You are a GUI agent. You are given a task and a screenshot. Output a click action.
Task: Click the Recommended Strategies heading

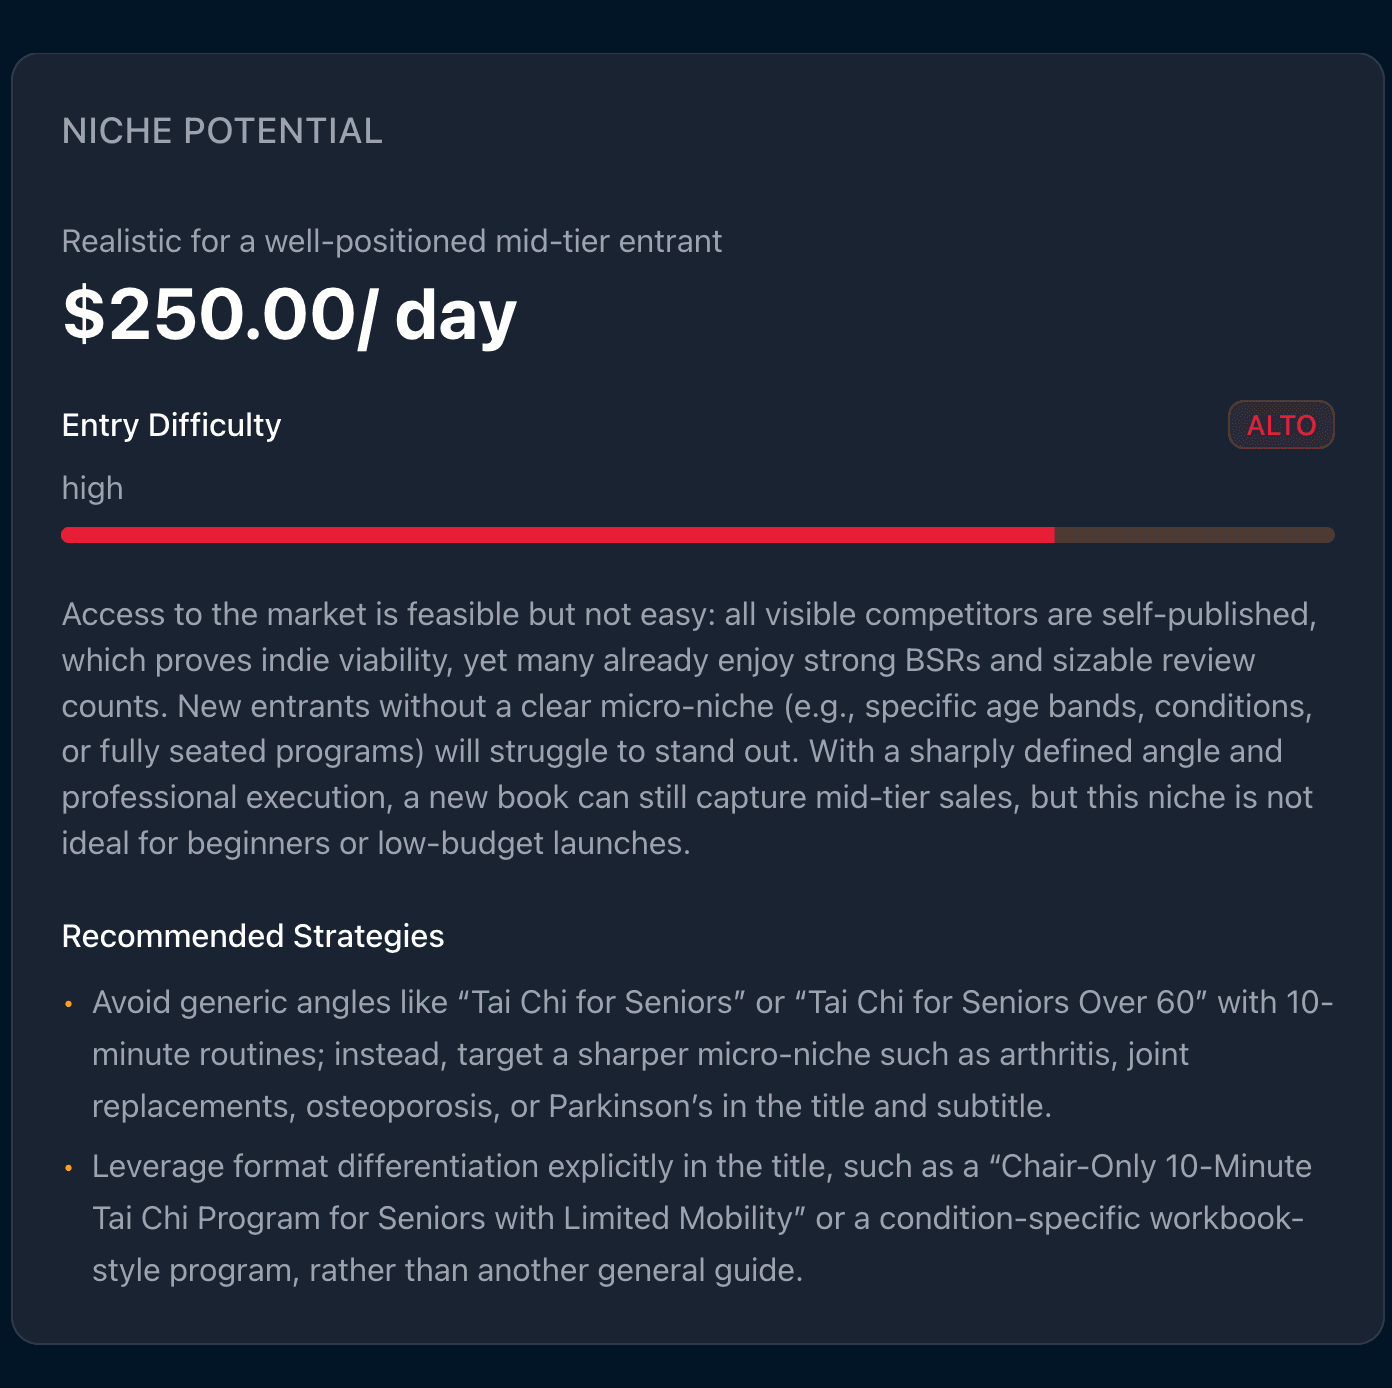click(x=253, y=936)
